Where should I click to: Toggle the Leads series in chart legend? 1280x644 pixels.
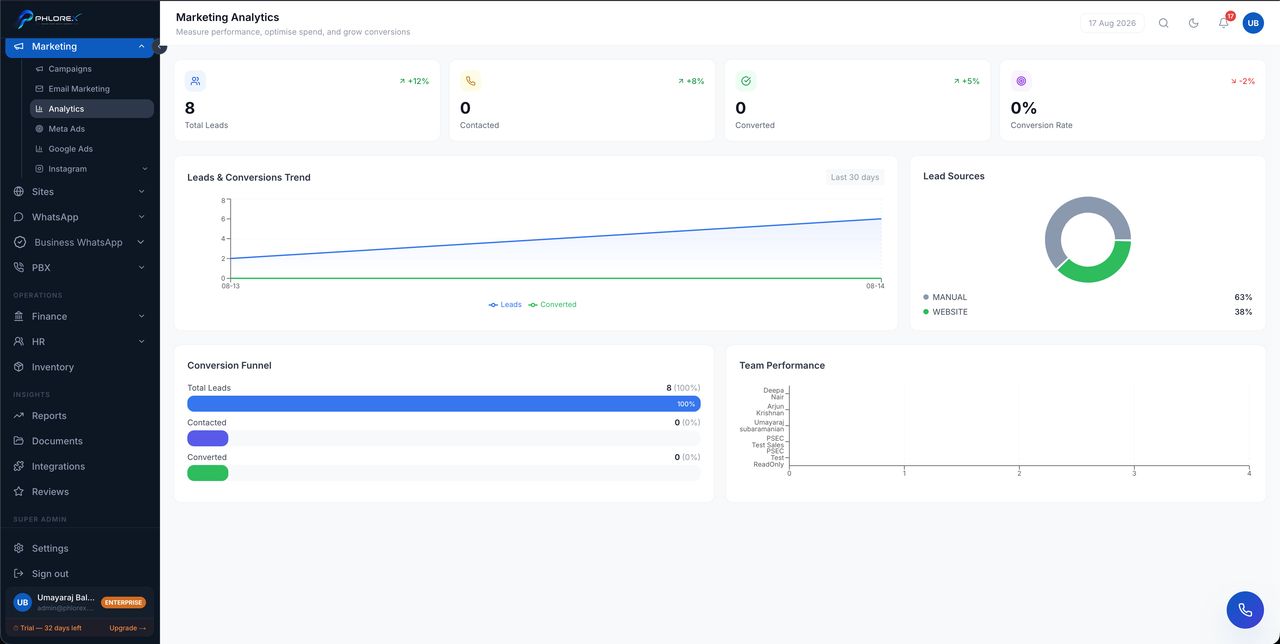(505, 304)
